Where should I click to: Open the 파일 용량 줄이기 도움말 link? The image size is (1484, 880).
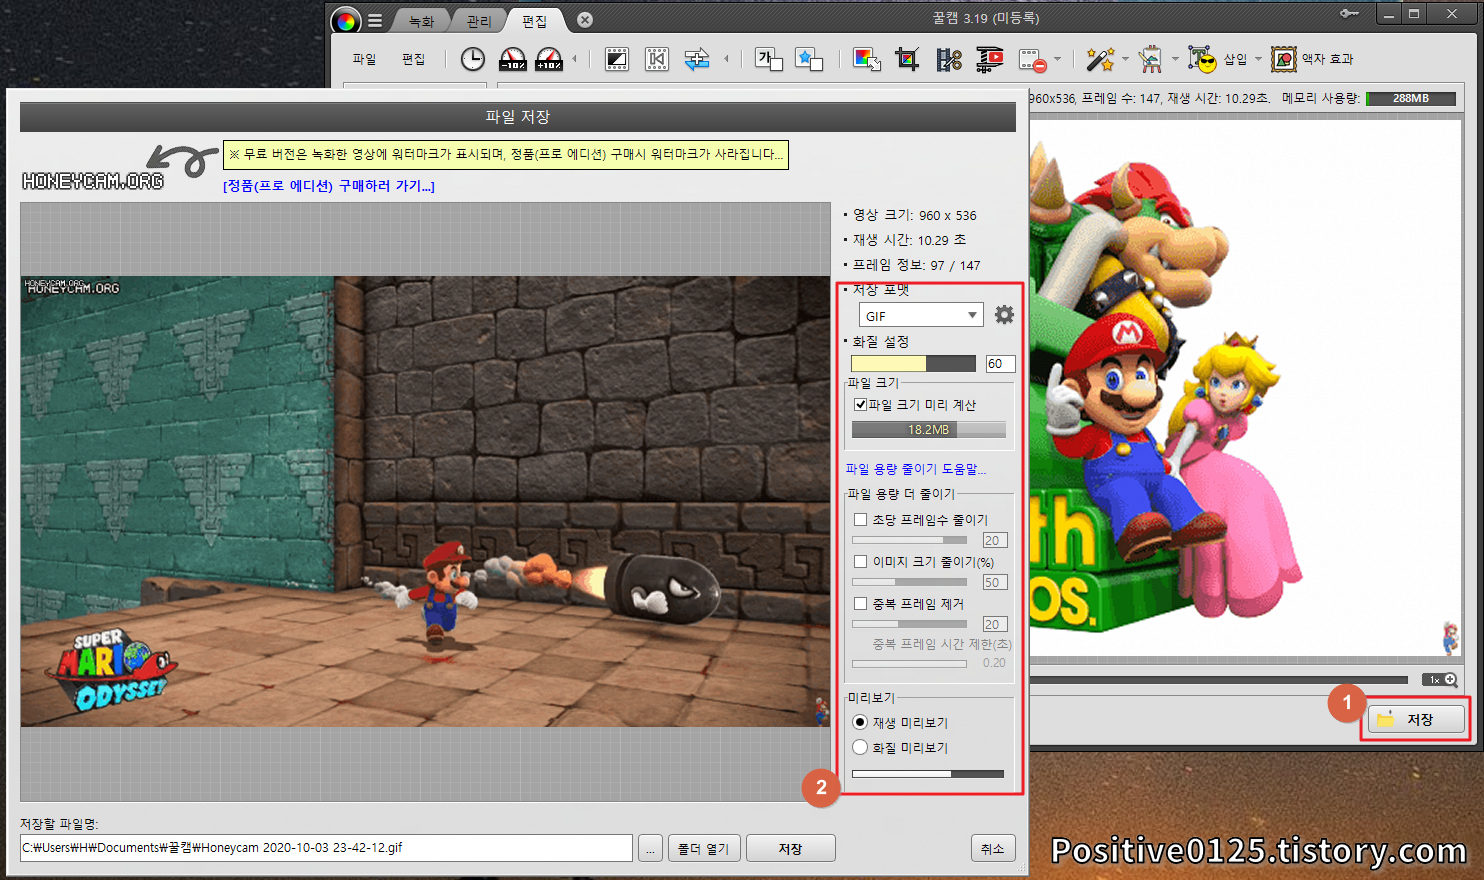click(916, 469)
